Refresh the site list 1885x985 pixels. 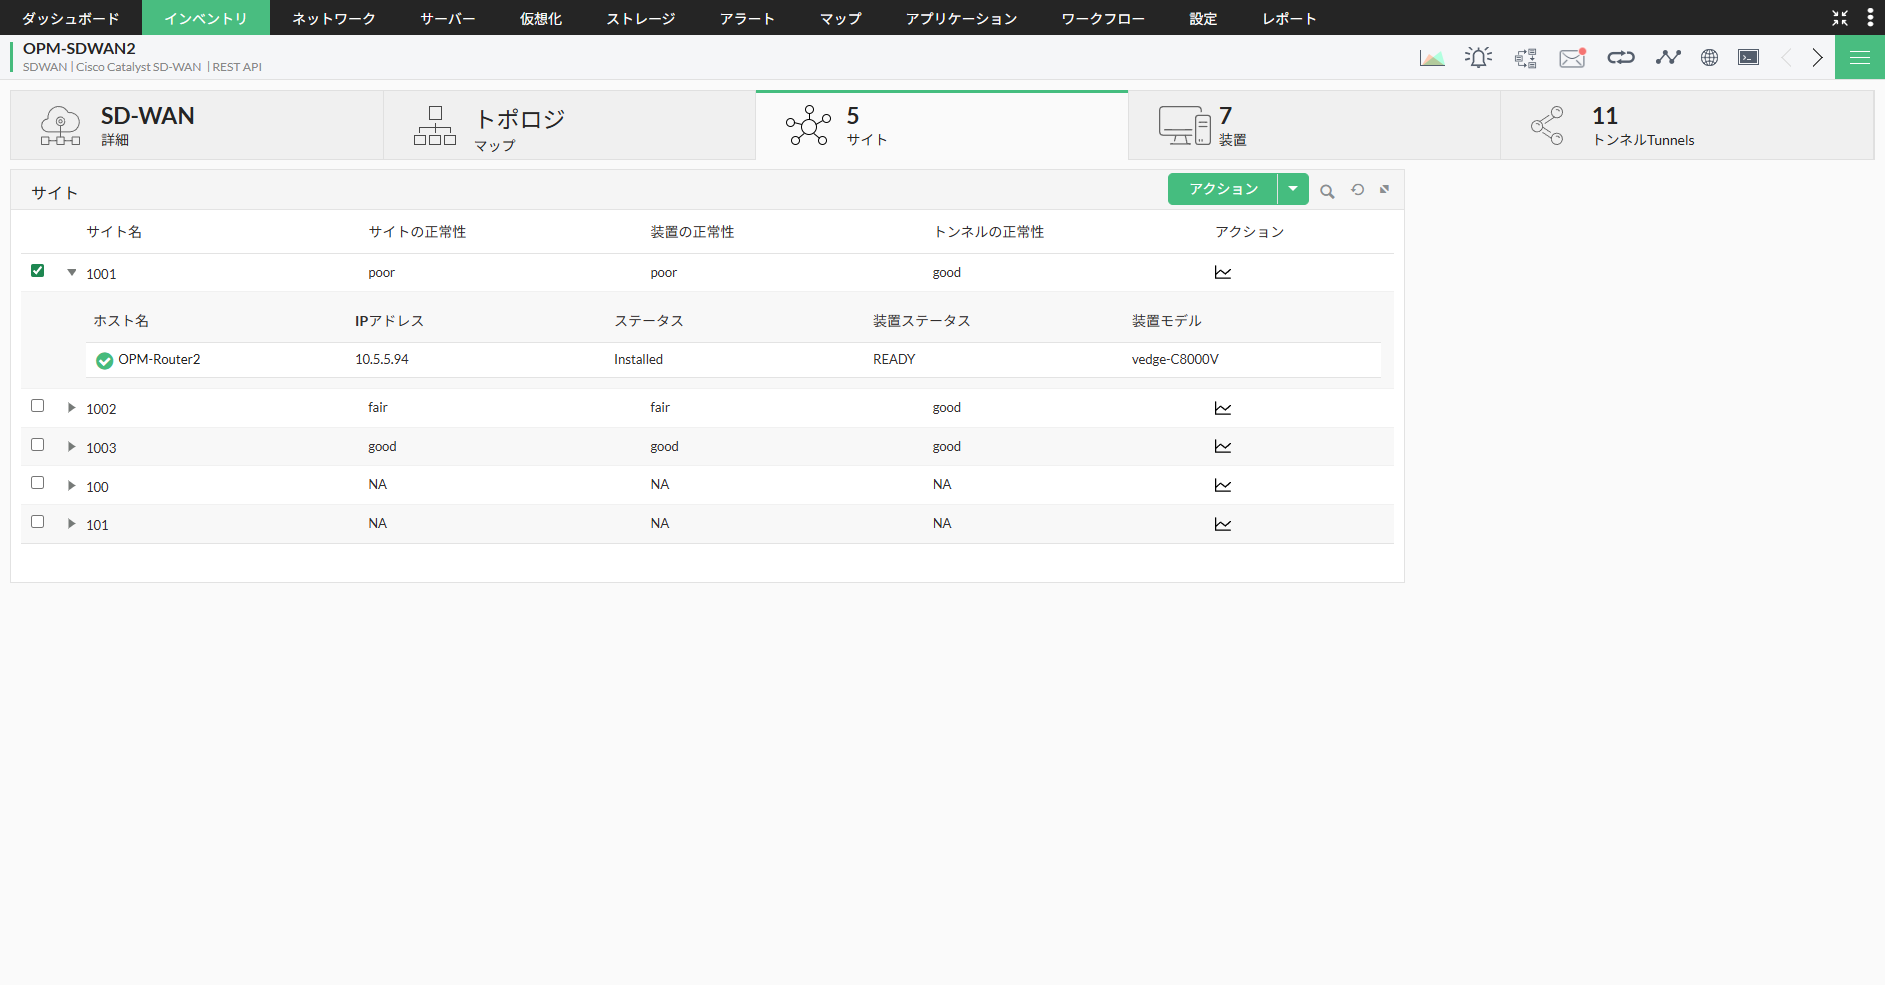(x=1357, y=190)
